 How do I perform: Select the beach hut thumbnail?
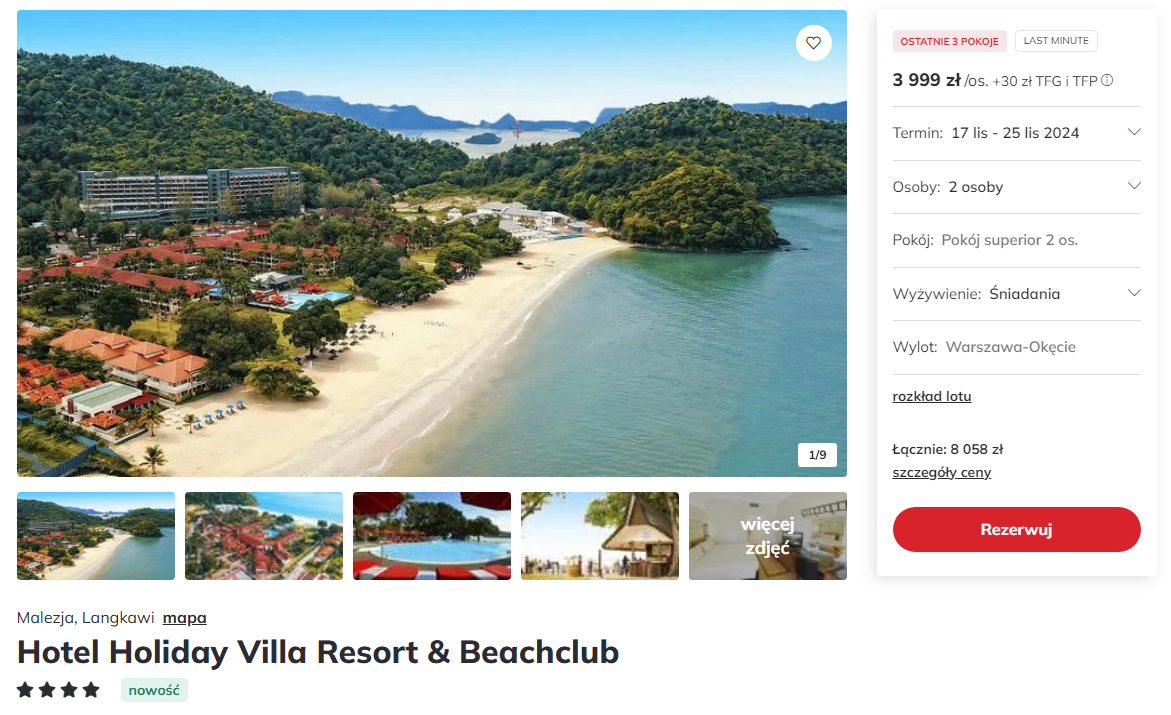pyautogui.click(x=600, y=536)
